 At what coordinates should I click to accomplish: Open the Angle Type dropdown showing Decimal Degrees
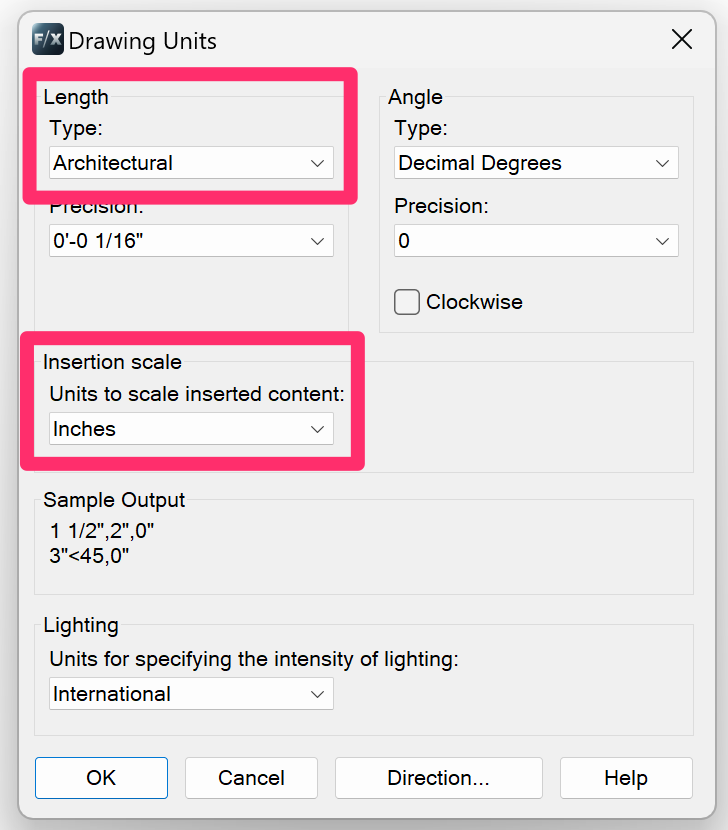coord(536,163)
